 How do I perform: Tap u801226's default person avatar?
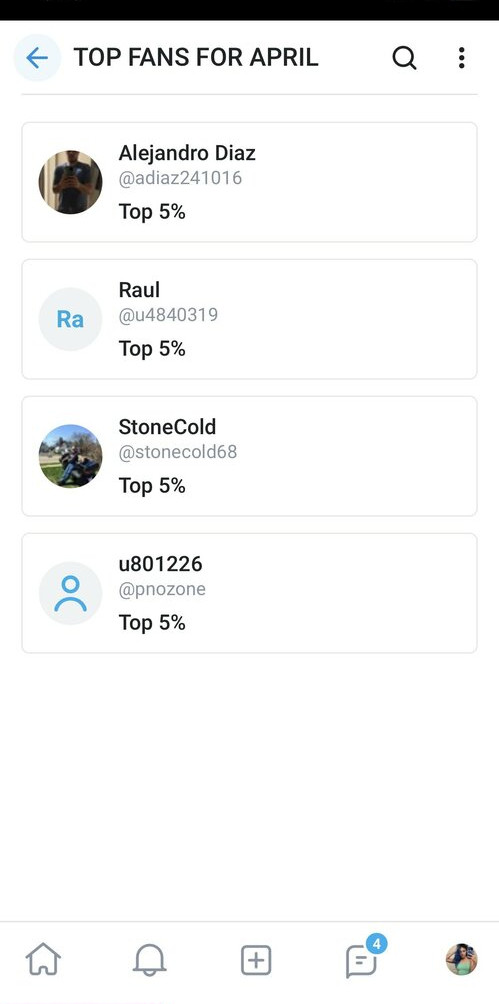pos(70,593)
